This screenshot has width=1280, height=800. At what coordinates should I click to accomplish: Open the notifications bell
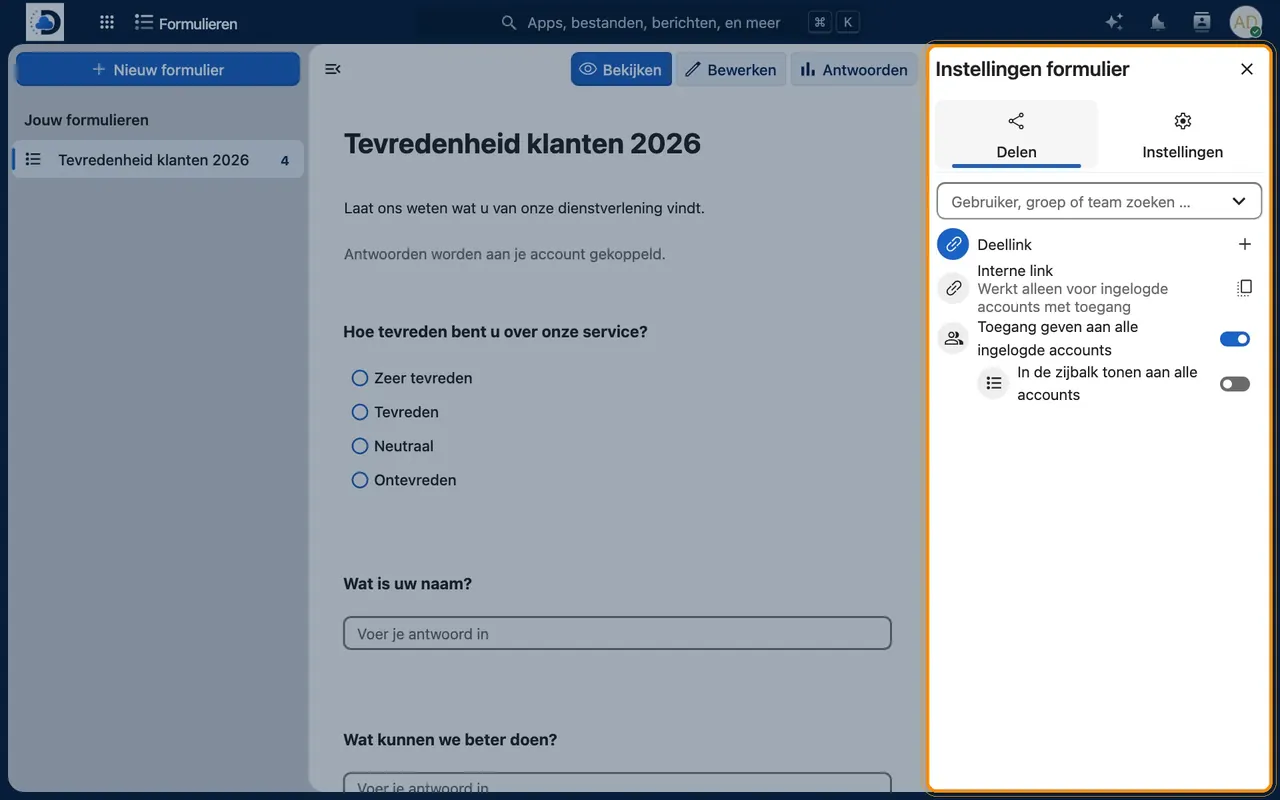point(1158,22)
